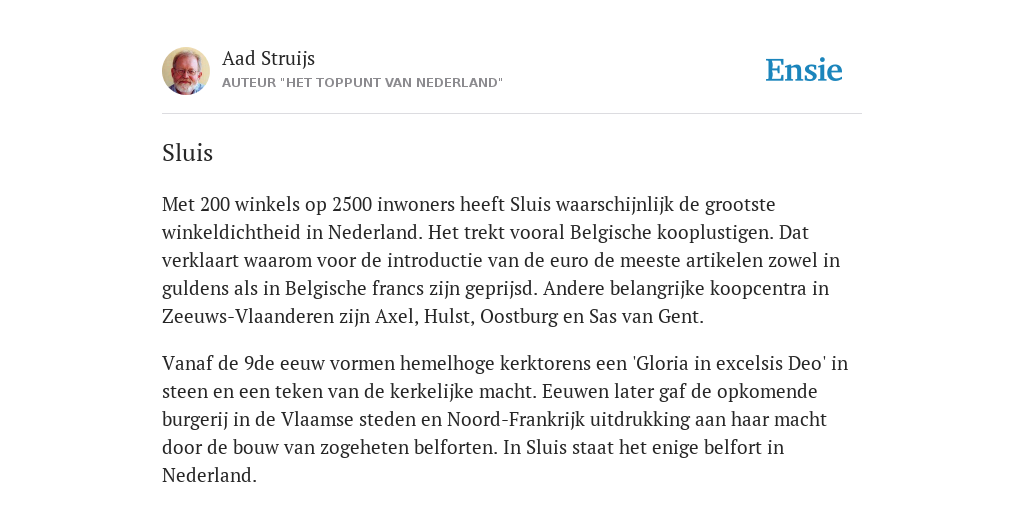
Task: Select the author name Aad Struijs
Action: (268, 58)
